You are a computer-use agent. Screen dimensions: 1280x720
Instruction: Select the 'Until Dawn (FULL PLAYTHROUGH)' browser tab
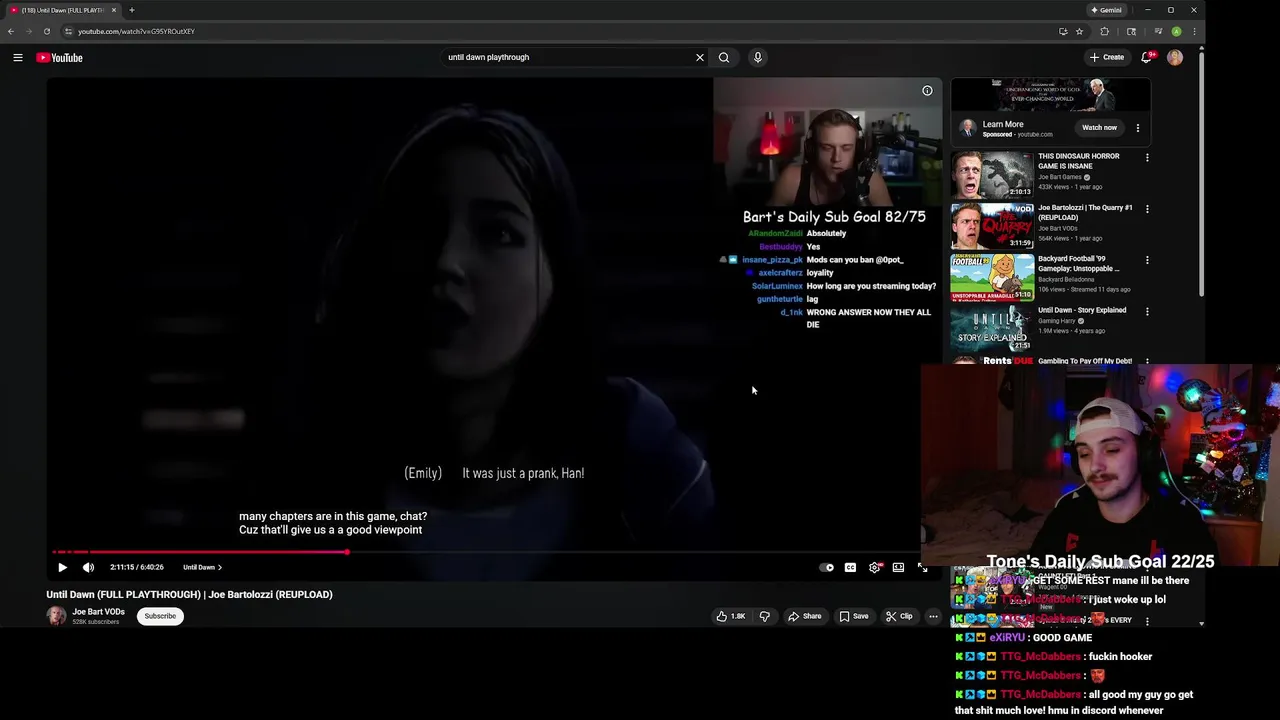pyautogui.click(x=62, y=10)
